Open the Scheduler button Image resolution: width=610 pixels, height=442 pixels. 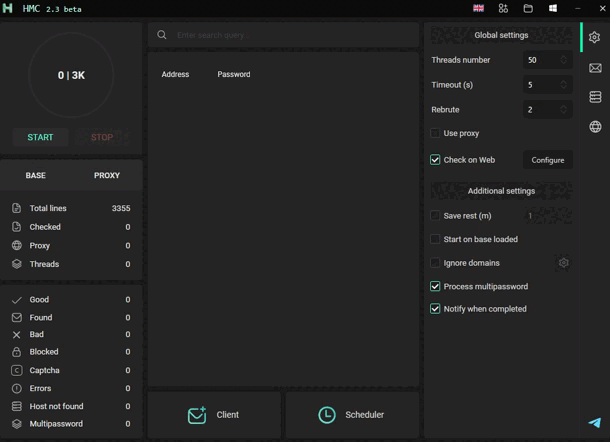[352, 415]
